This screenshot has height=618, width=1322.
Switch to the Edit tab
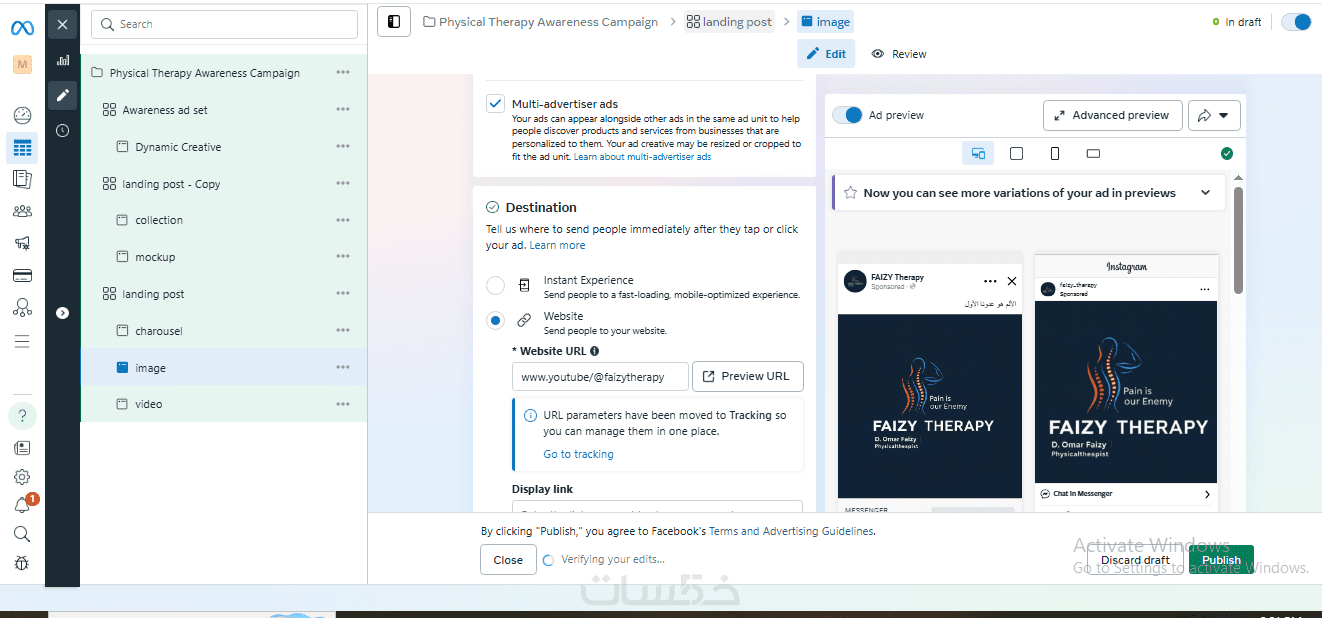pos(826,54)
